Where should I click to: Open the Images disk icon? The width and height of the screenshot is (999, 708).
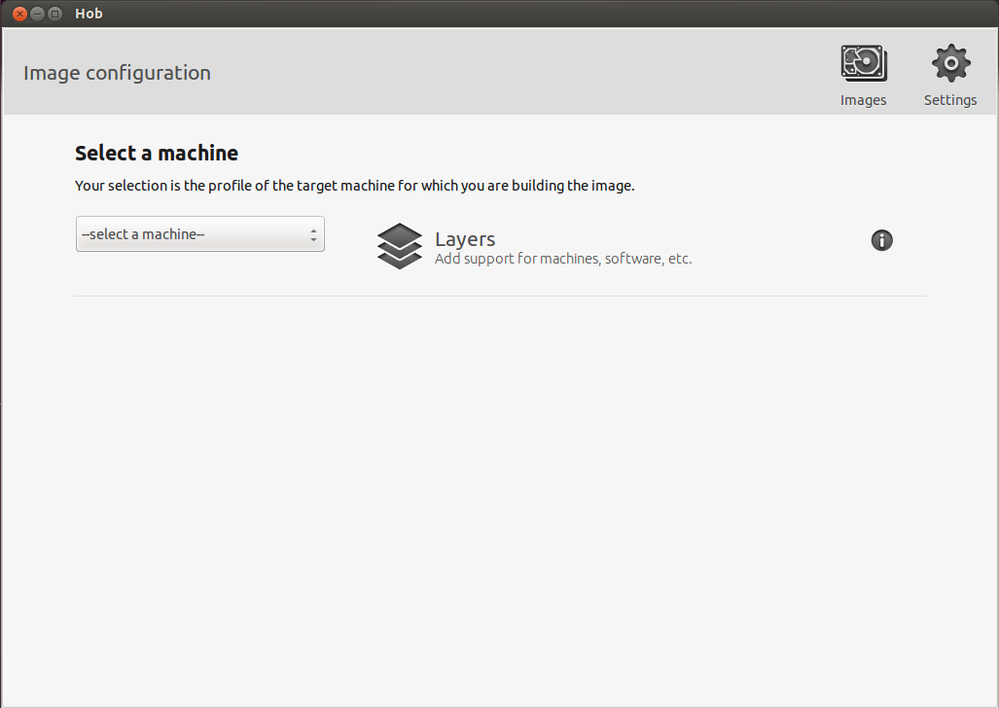[x=863, y=65]
